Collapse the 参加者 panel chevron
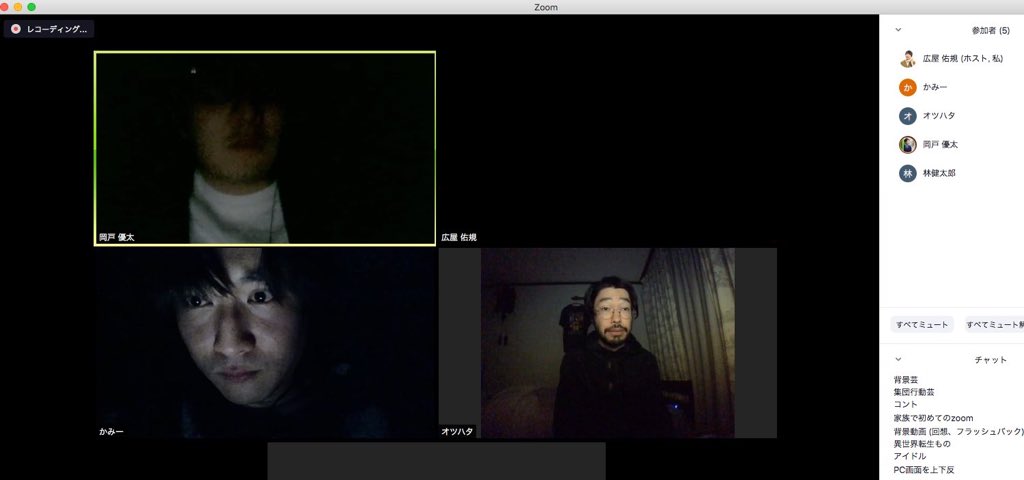 tap(898, 30)
